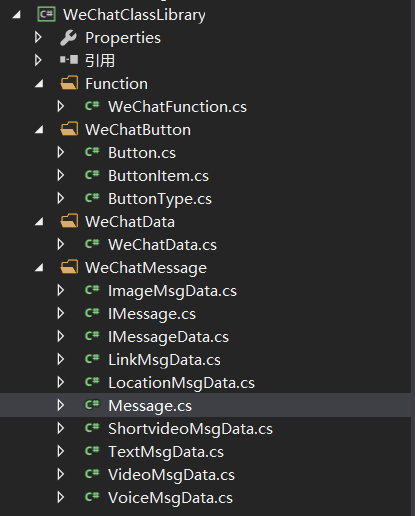
Task: Click C# icon beside IMessageData.cs
Action: click(92, 336)
